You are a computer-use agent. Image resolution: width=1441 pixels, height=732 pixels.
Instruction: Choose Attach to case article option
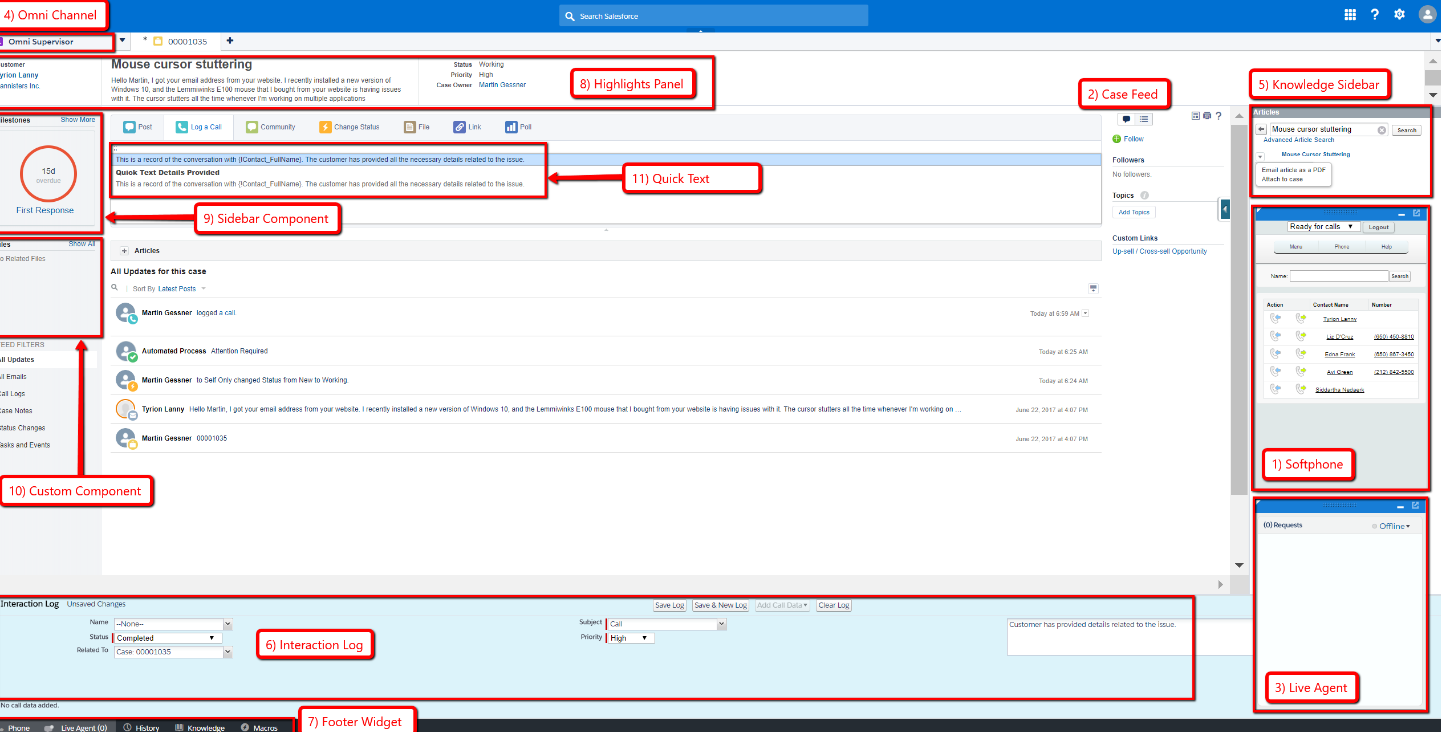(x=1283, y=179)
